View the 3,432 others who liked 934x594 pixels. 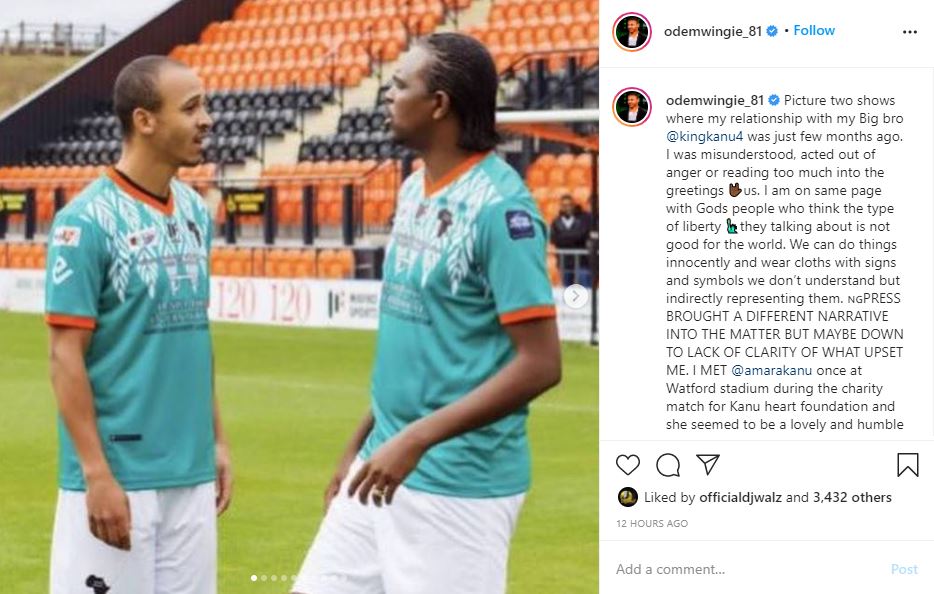point(852,497)
